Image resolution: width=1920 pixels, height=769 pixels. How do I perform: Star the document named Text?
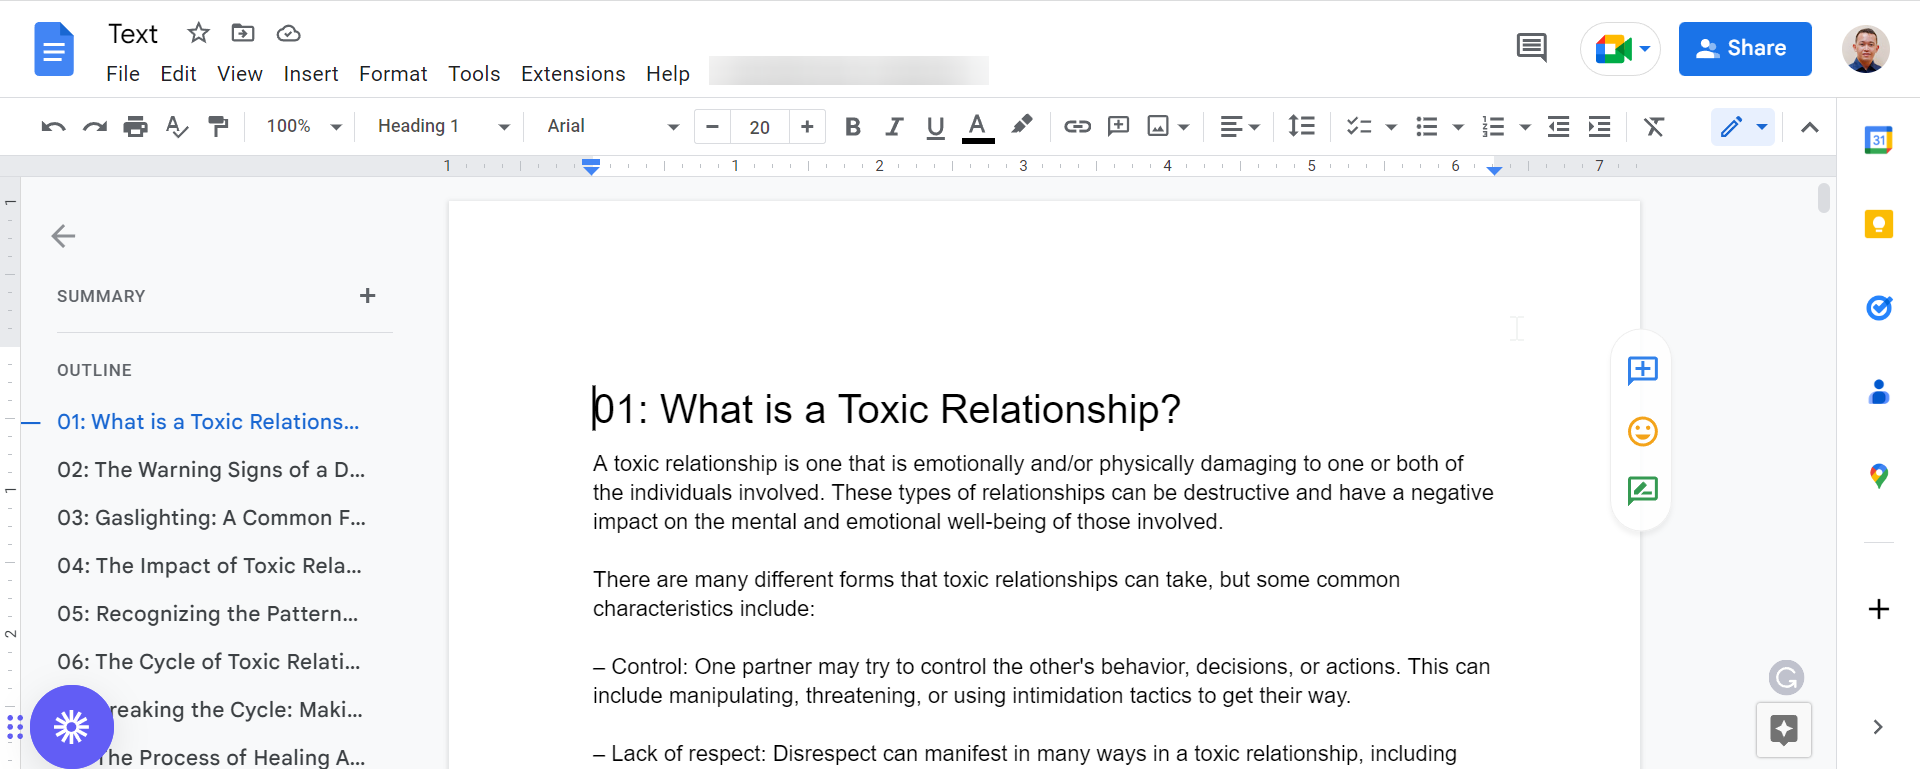pyautogui.click(x=199, y=33)
